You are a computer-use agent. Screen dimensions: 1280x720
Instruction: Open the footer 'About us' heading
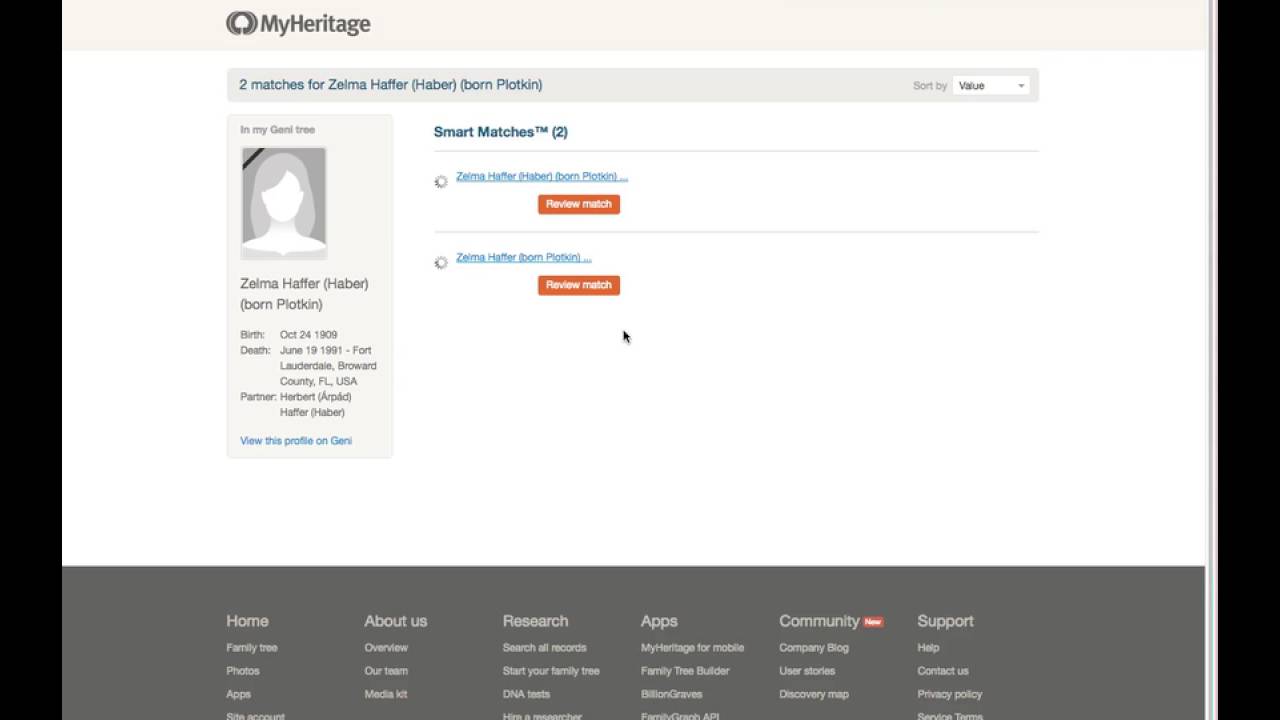point(396,621)
